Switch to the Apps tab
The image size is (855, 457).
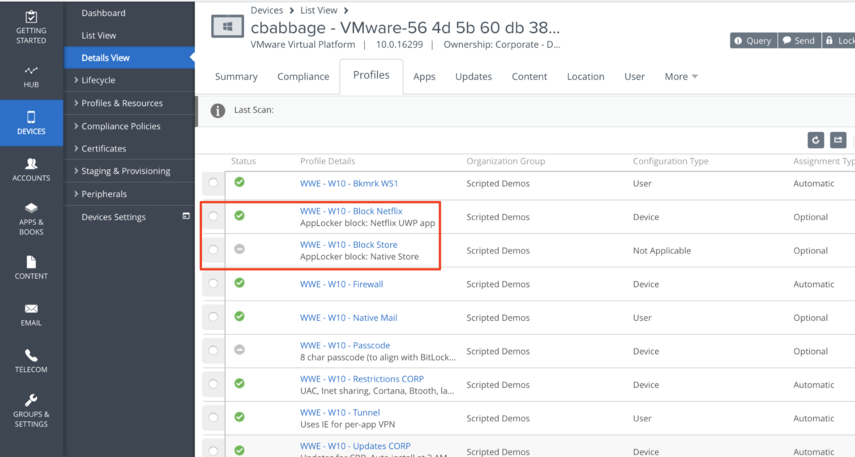pyautogui.click(x=424, y=76)
